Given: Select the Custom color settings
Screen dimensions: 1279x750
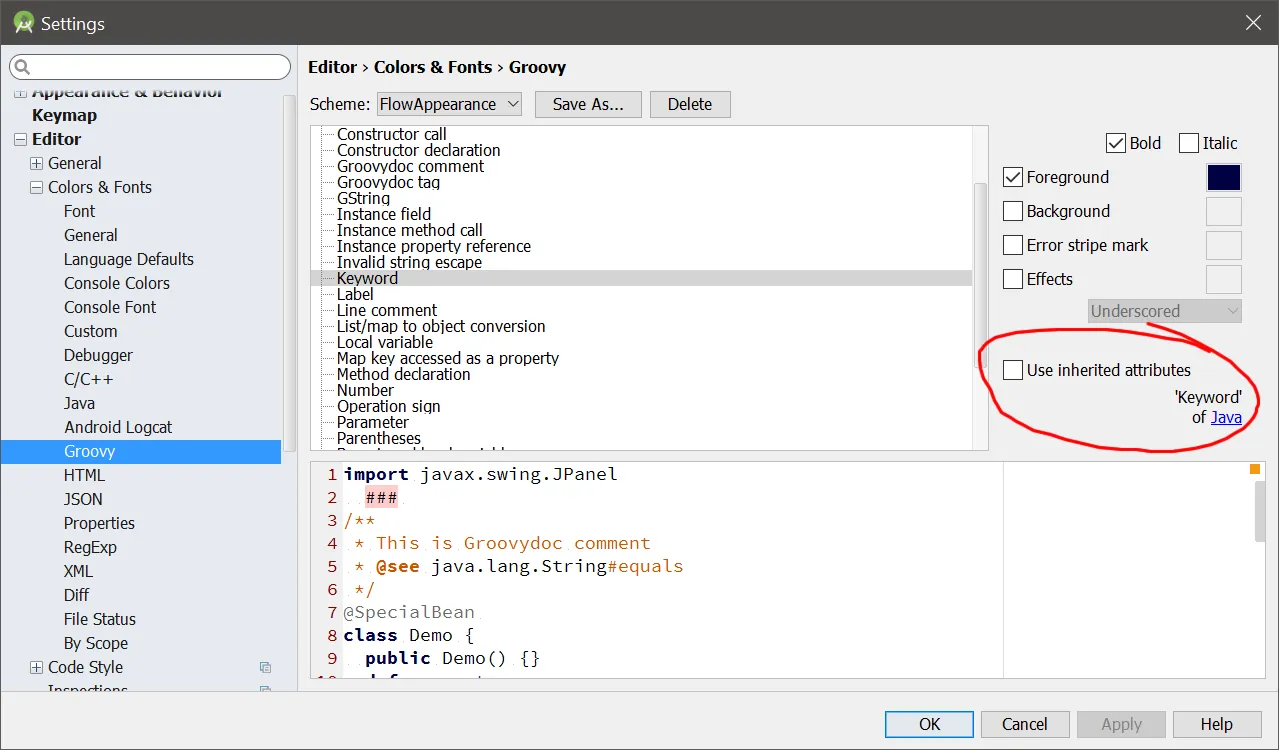Looking at the screenshot, I should tap(91, 331).
